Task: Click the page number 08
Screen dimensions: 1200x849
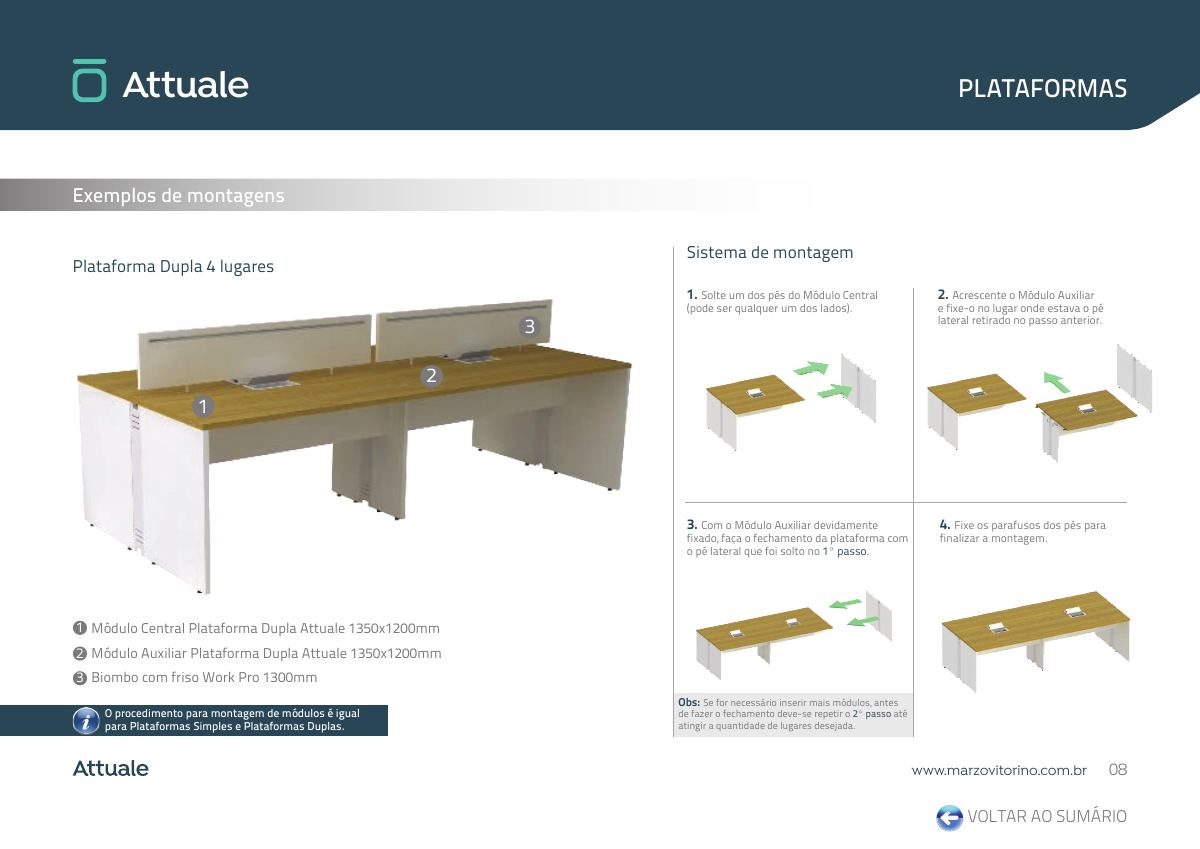Action: point(1118,770)
